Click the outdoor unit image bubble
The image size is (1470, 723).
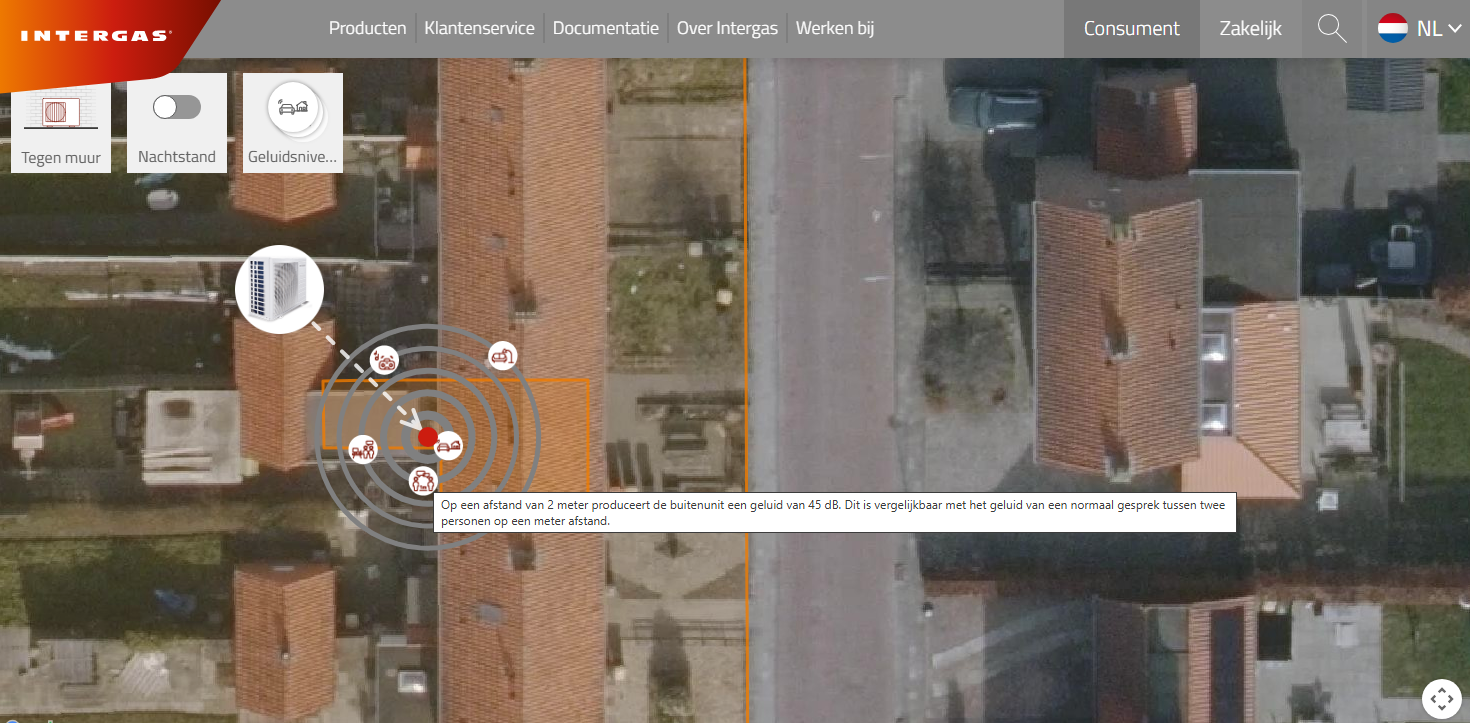coord(279,289)
